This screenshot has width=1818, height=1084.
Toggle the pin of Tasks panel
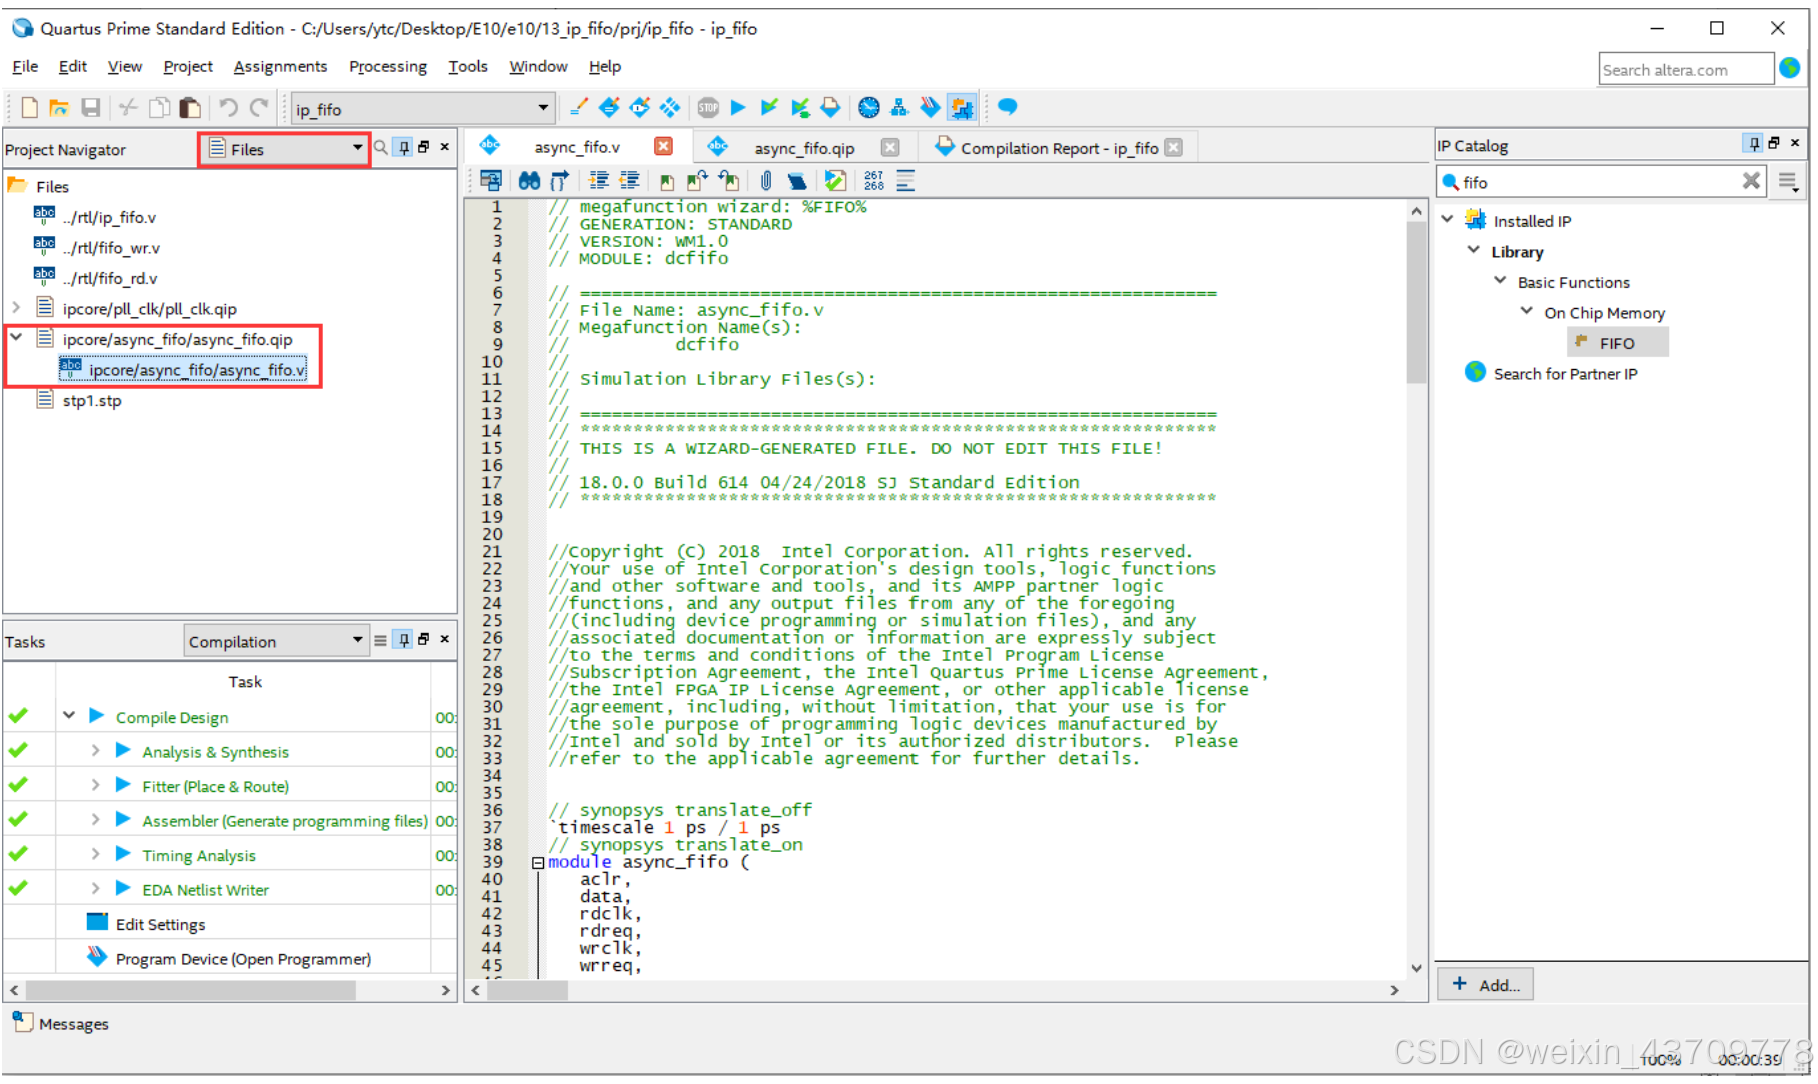tap(404, 640)
